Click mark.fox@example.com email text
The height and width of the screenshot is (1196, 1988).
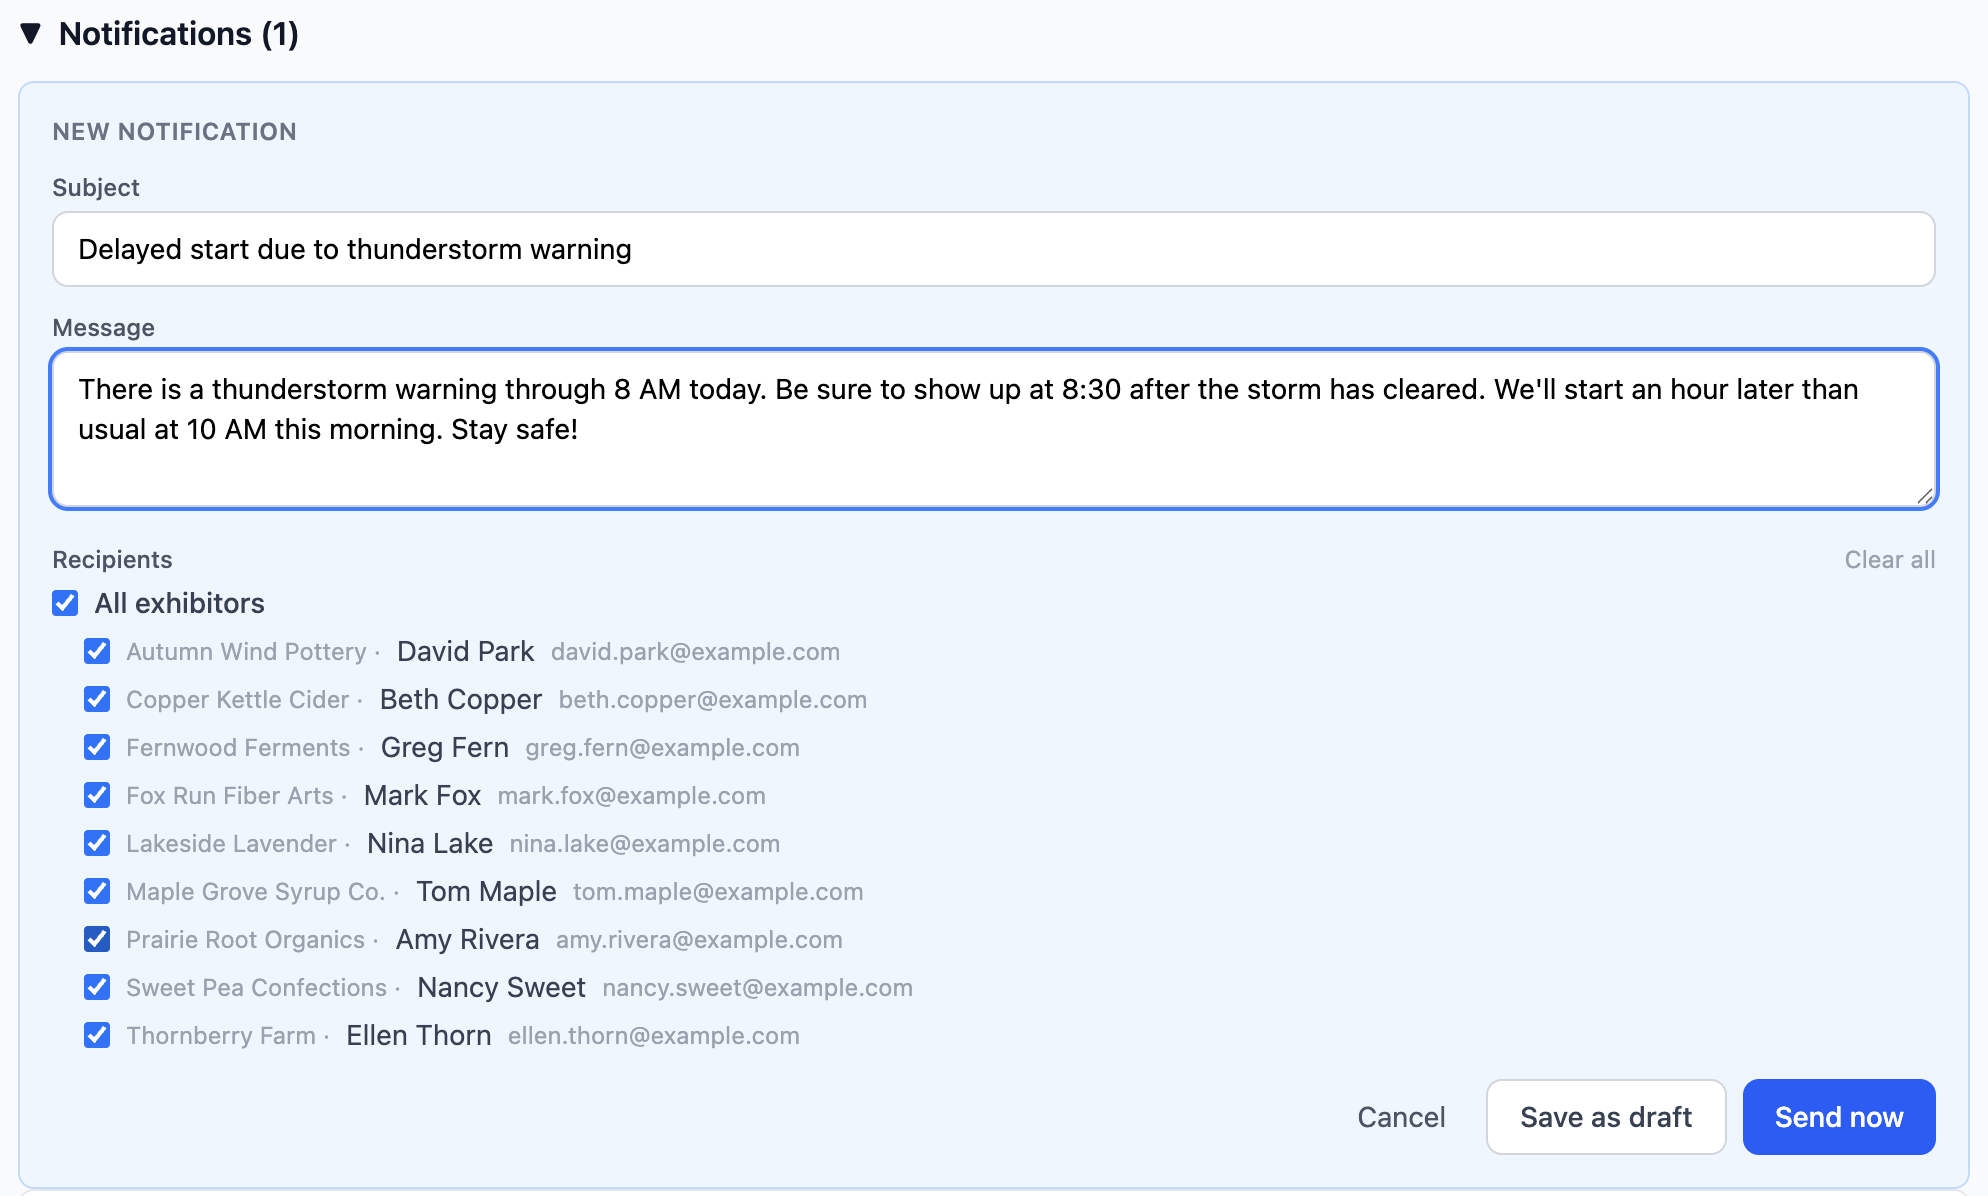[x=632, y=796]
